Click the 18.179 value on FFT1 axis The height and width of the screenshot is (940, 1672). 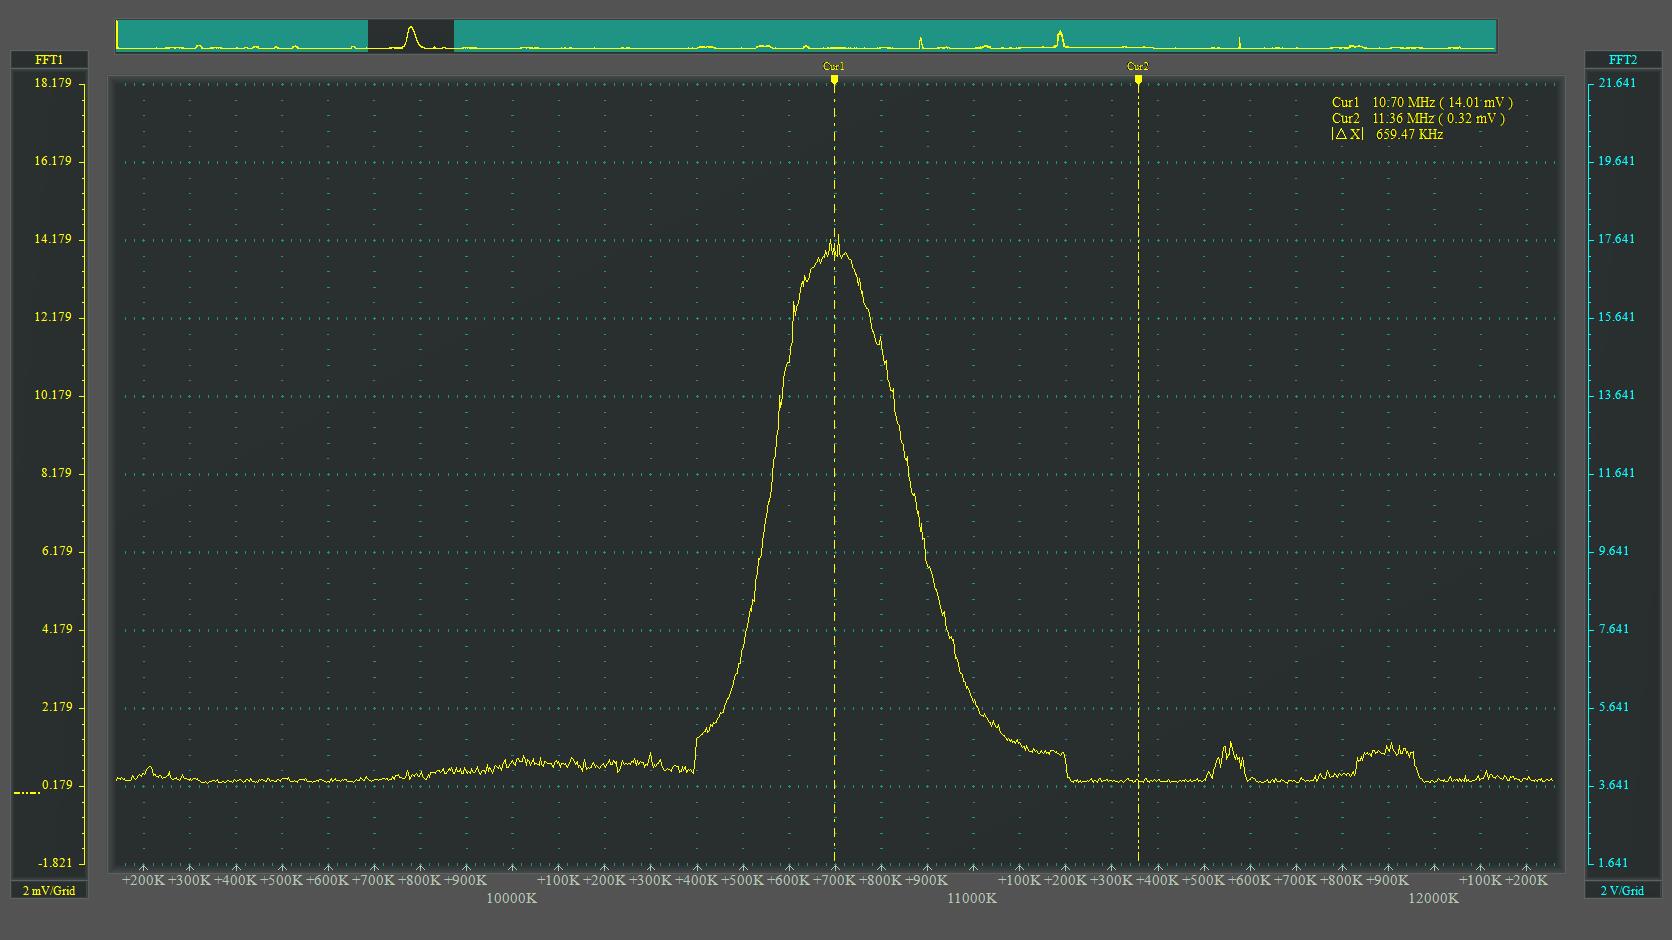[53, 83]
